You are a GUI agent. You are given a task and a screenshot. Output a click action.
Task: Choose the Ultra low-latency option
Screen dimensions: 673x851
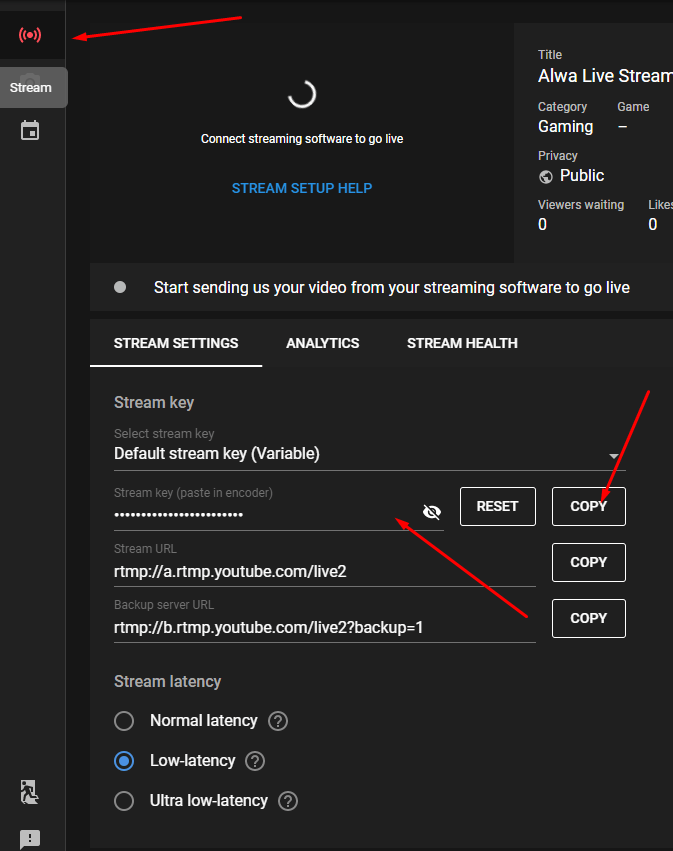[124, 801]
